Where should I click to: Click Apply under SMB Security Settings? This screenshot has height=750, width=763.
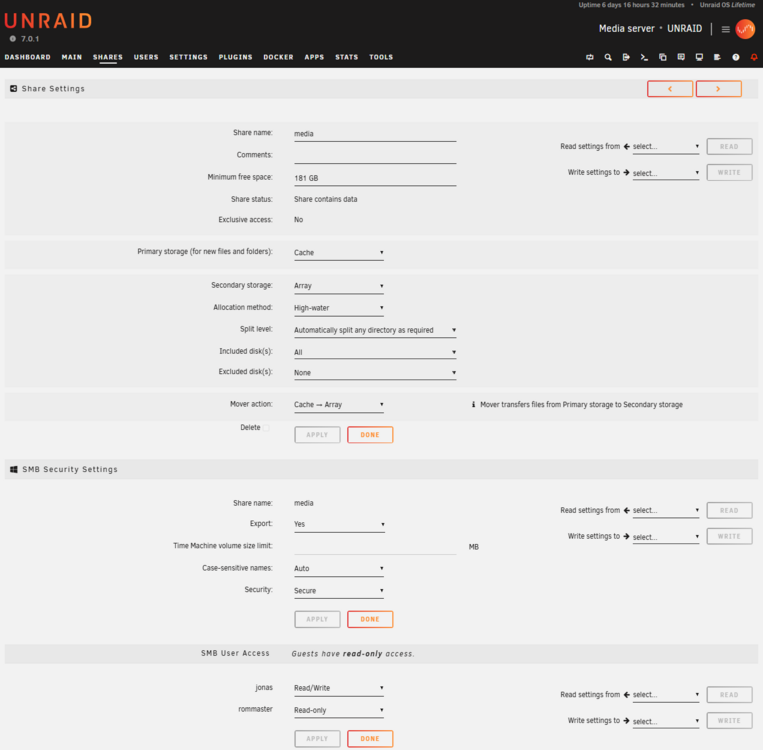pos(317,620)
